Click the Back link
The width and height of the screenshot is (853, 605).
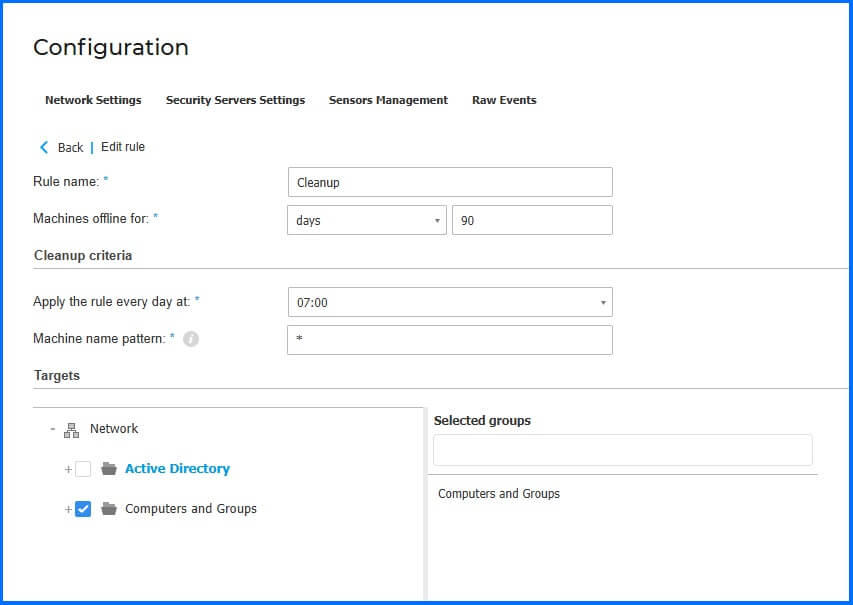(x=70, y=147)
